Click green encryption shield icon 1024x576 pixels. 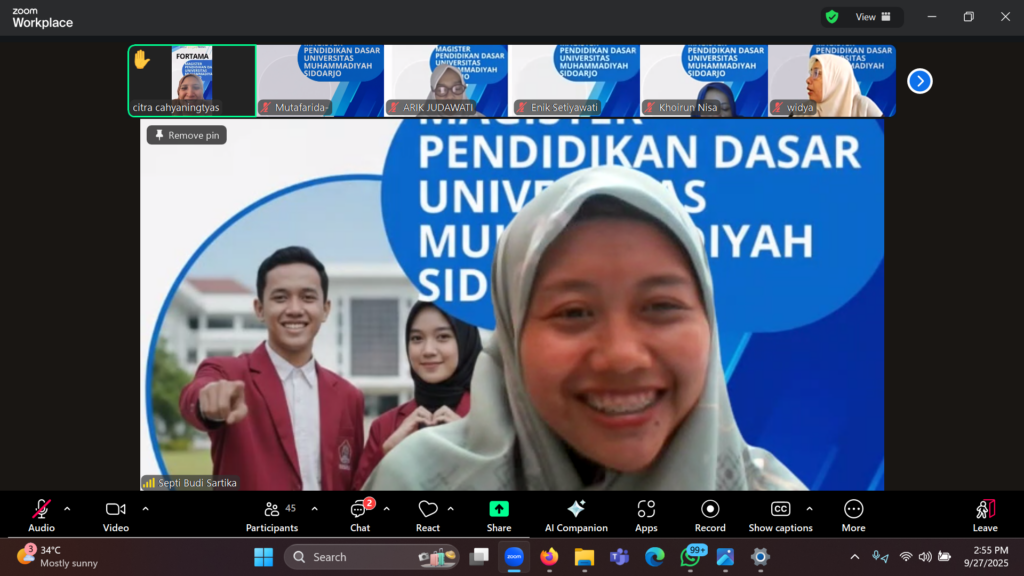pos(832,17)
